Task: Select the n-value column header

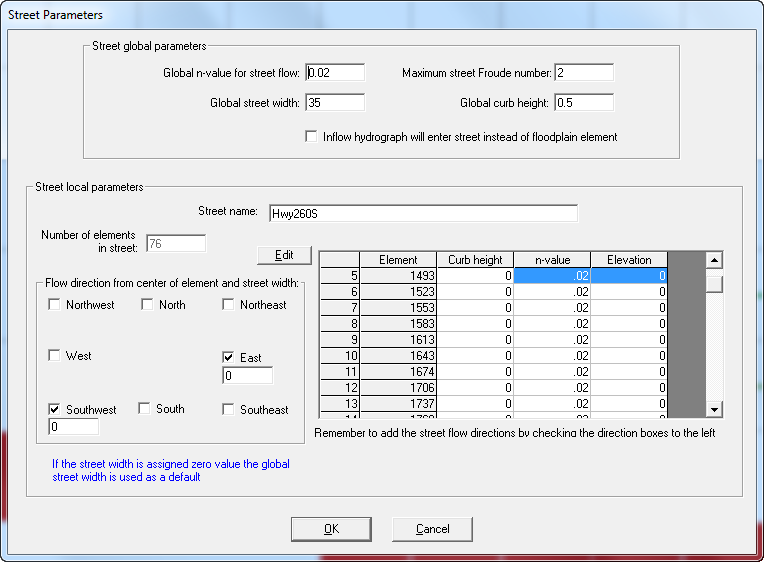Action: coord(552,260)
